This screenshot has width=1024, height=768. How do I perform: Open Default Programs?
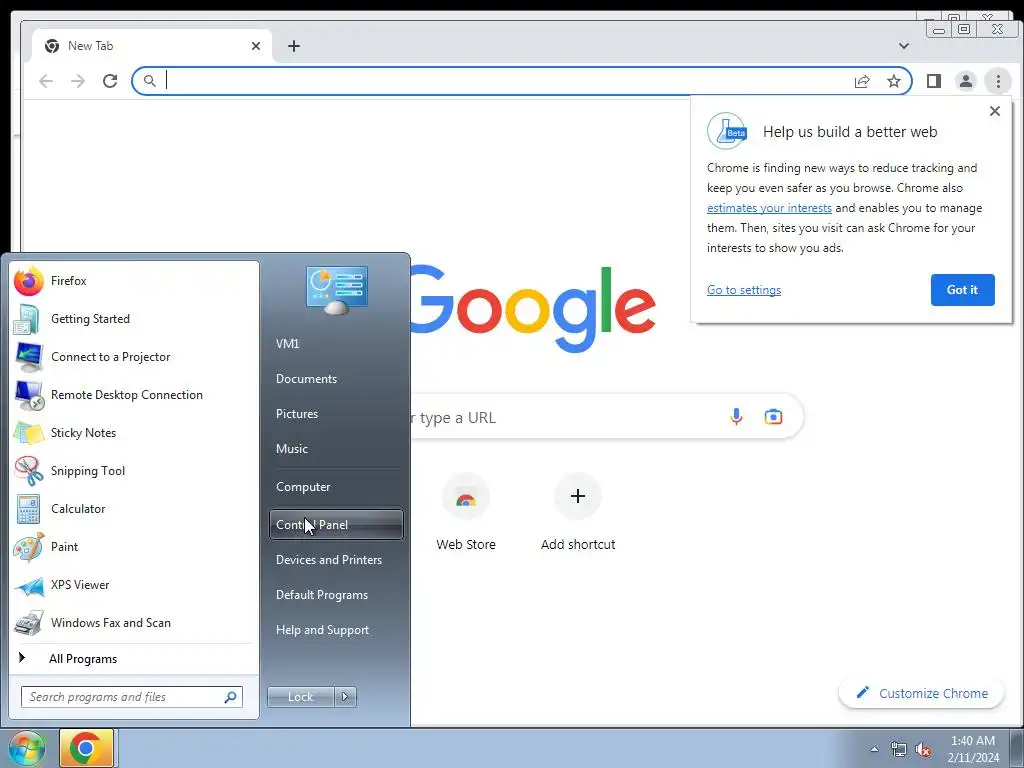(336, 595)
